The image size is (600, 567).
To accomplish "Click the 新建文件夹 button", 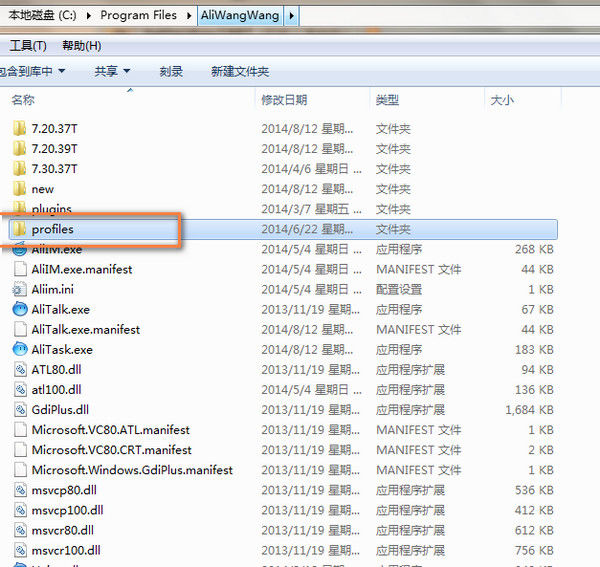I will pyautogui.click(x=240, y=71).
